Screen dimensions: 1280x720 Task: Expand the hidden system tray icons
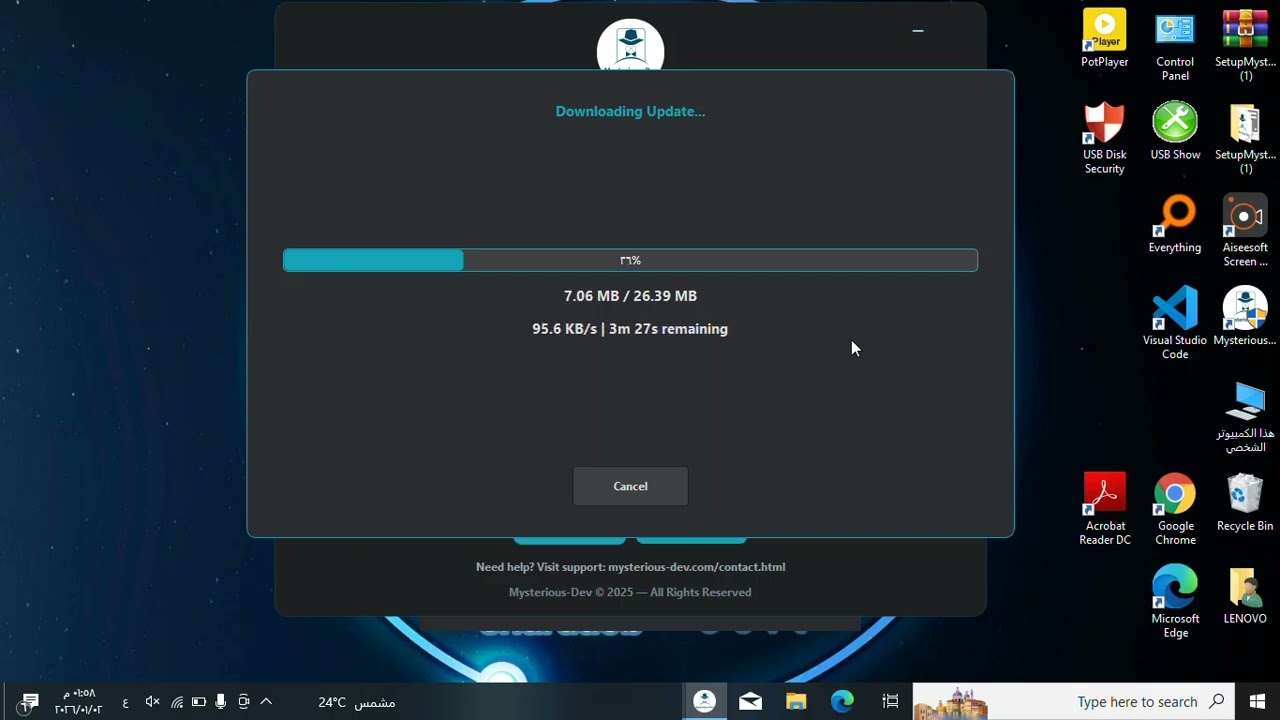266,702
